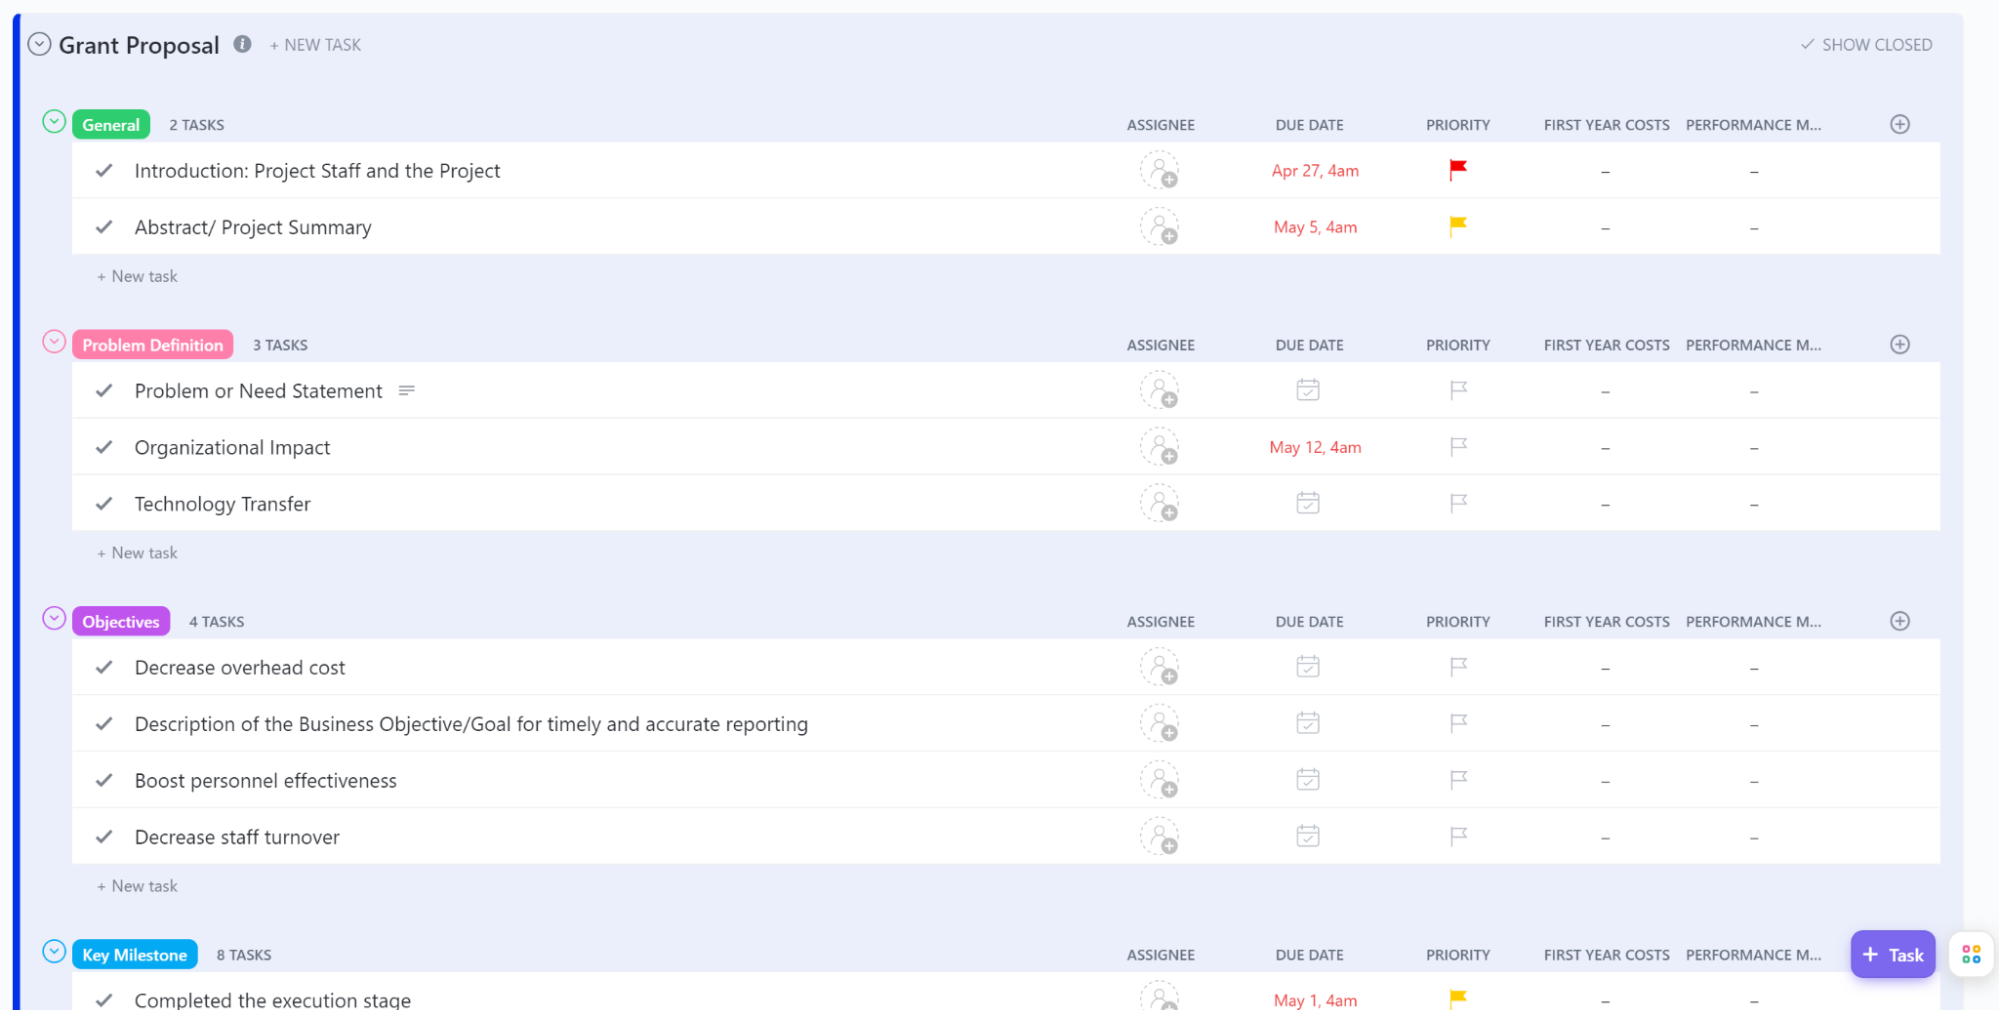This screenshot has height=1011, width=1999.
Task: Open assignee picker for Abstract/ Project Summary
Action: [1159, 227]
